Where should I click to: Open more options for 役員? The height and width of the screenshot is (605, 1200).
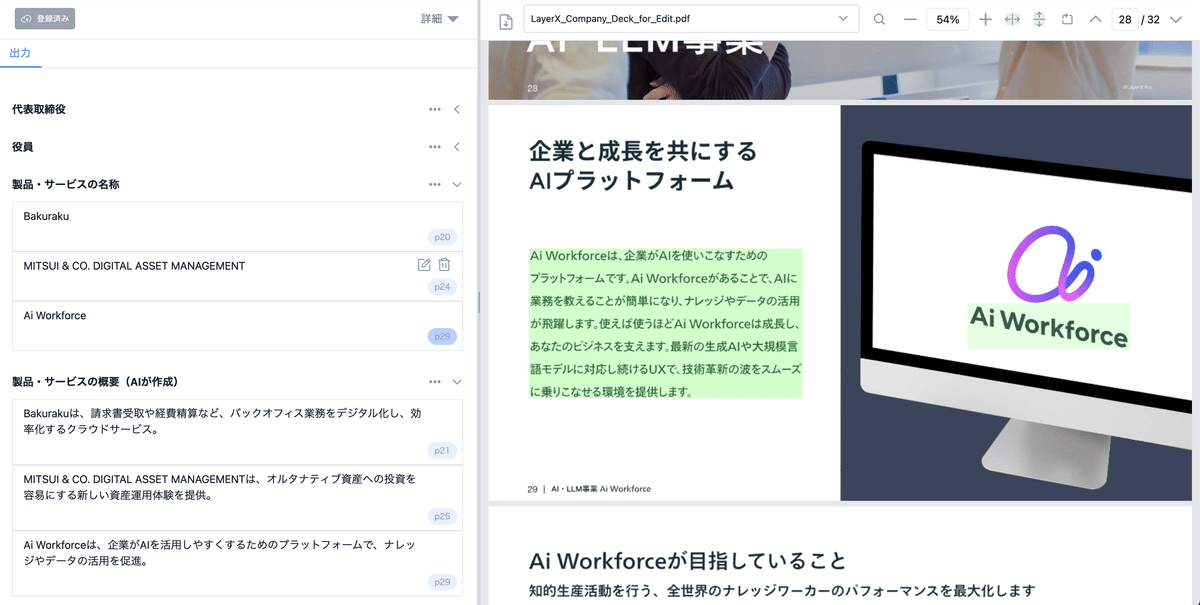[435, 147]
